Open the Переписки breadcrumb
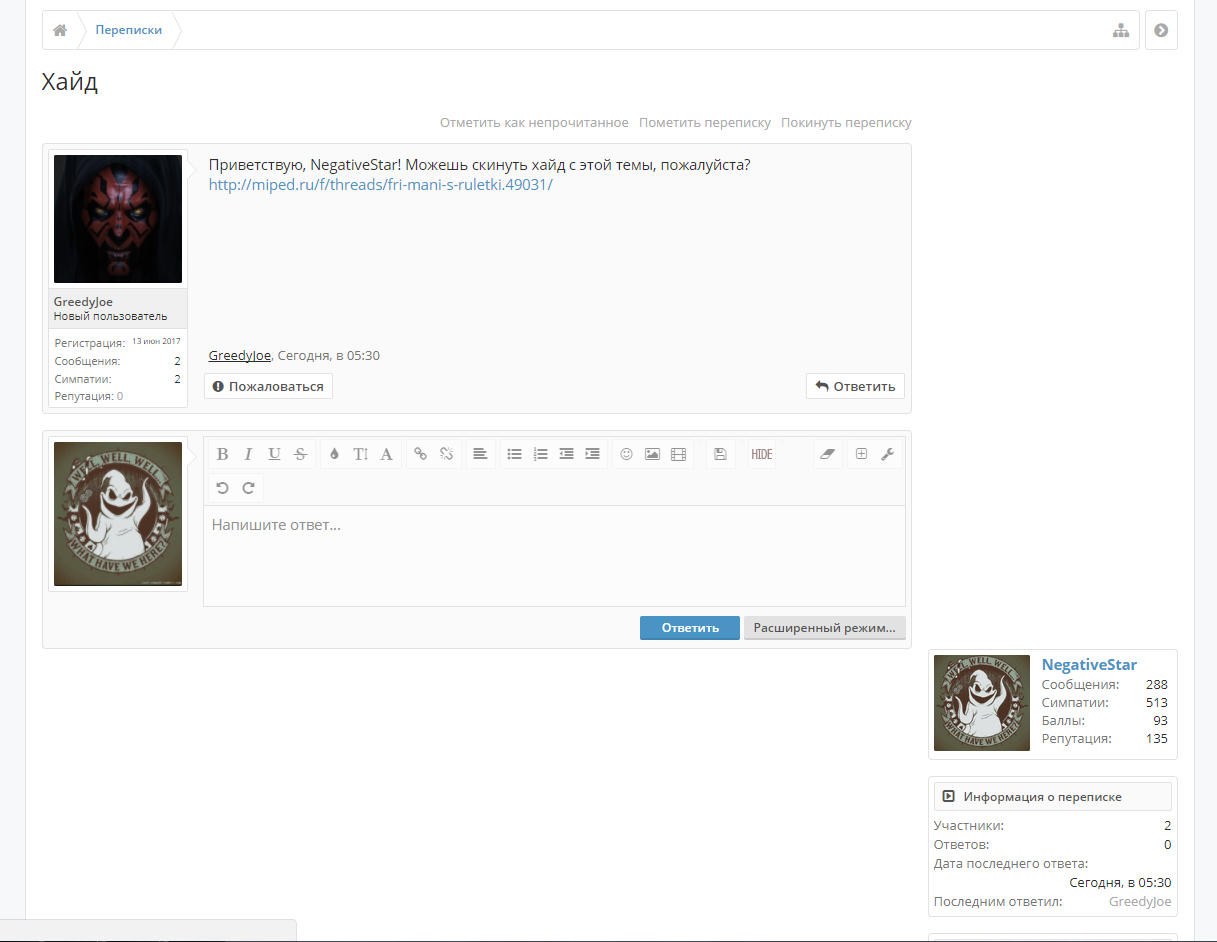Image resolution: width=1217 pixels, height=942 pixels. click(x=129, y=30)
